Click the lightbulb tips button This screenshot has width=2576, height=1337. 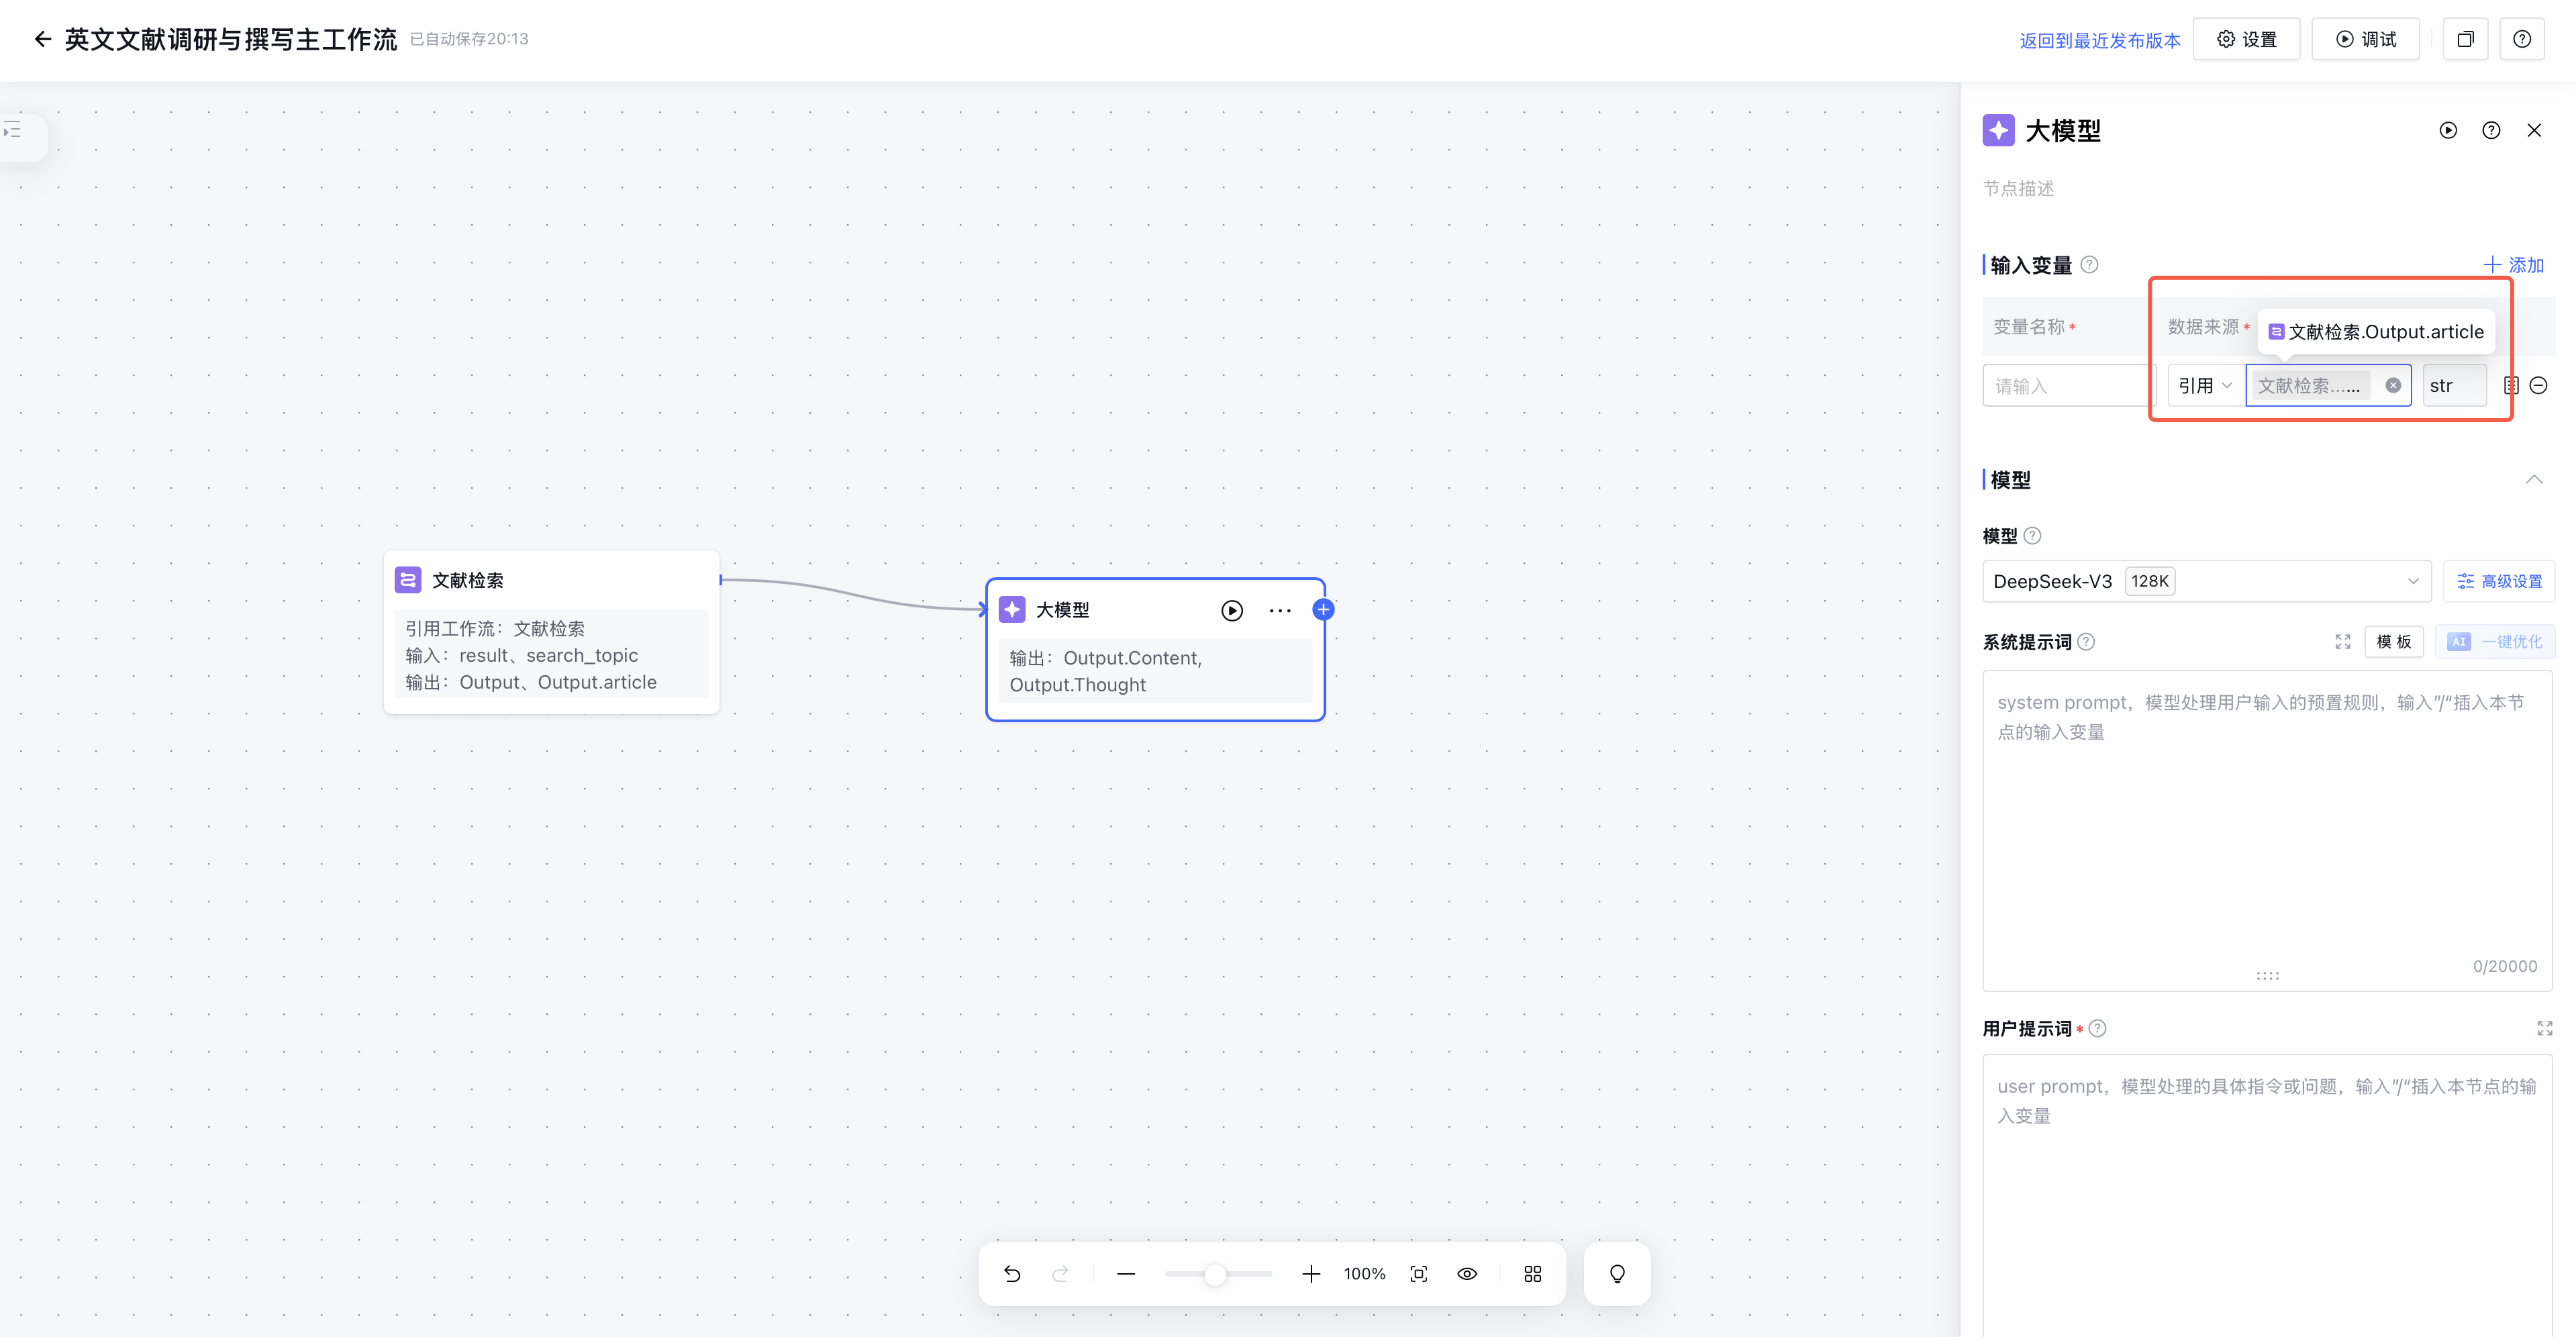click(1616, 1273)
